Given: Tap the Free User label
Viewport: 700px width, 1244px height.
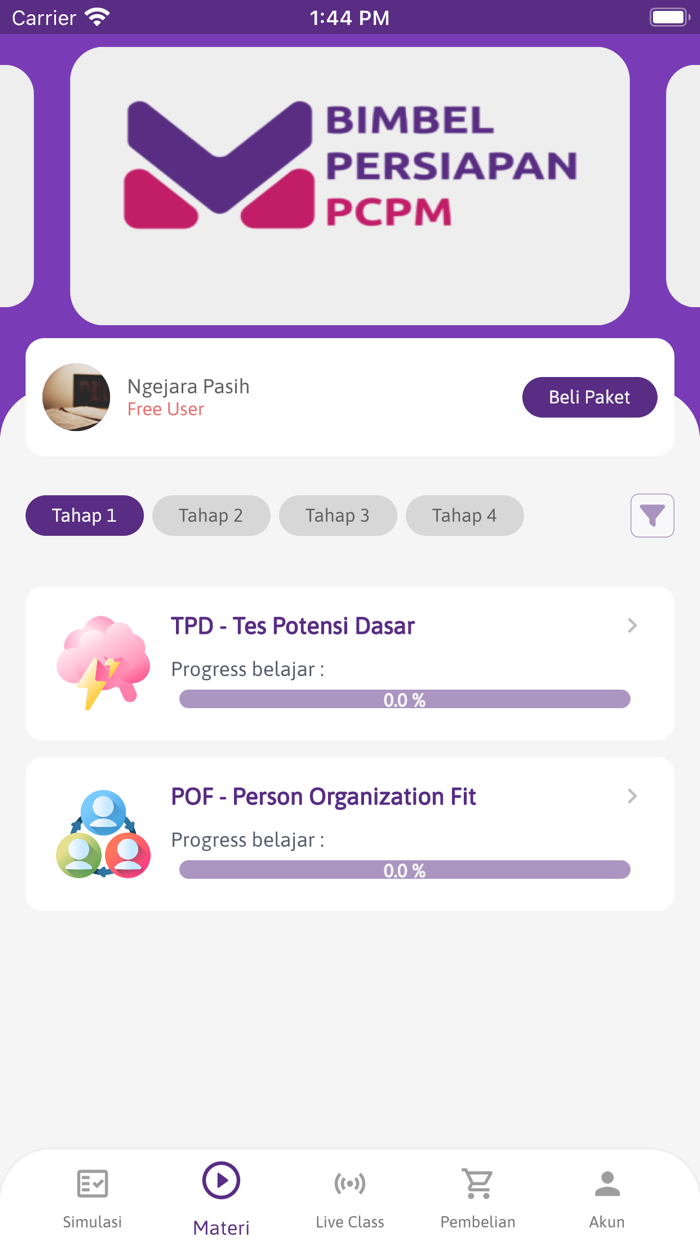Looking at the screenshot, I should coord(166,409).
